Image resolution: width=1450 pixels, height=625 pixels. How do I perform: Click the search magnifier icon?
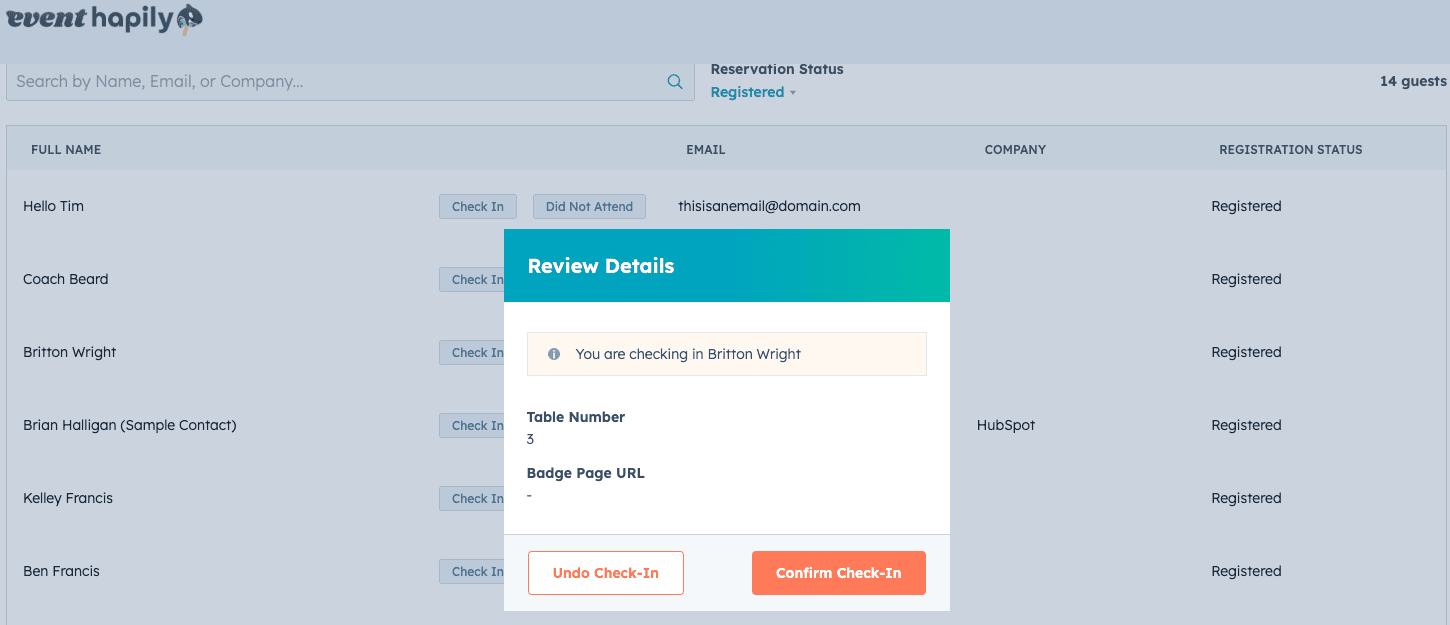pos(675,82)
